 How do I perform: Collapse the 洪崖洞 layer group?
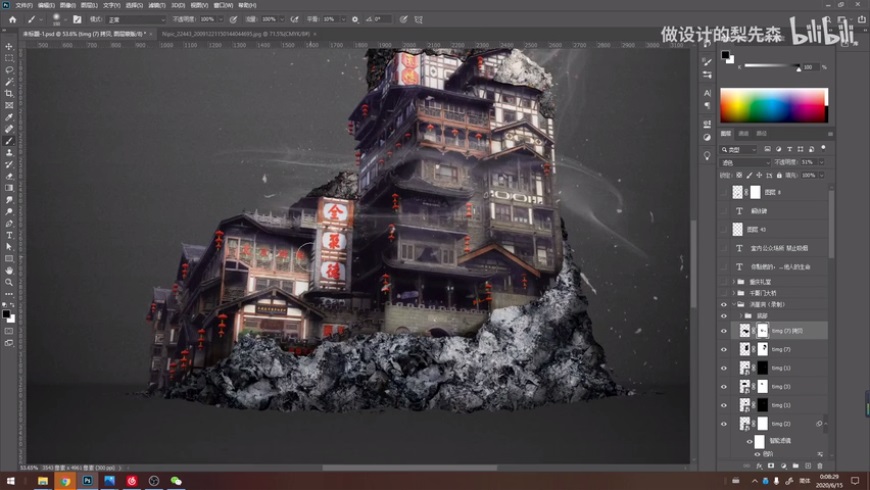(734, 305)
